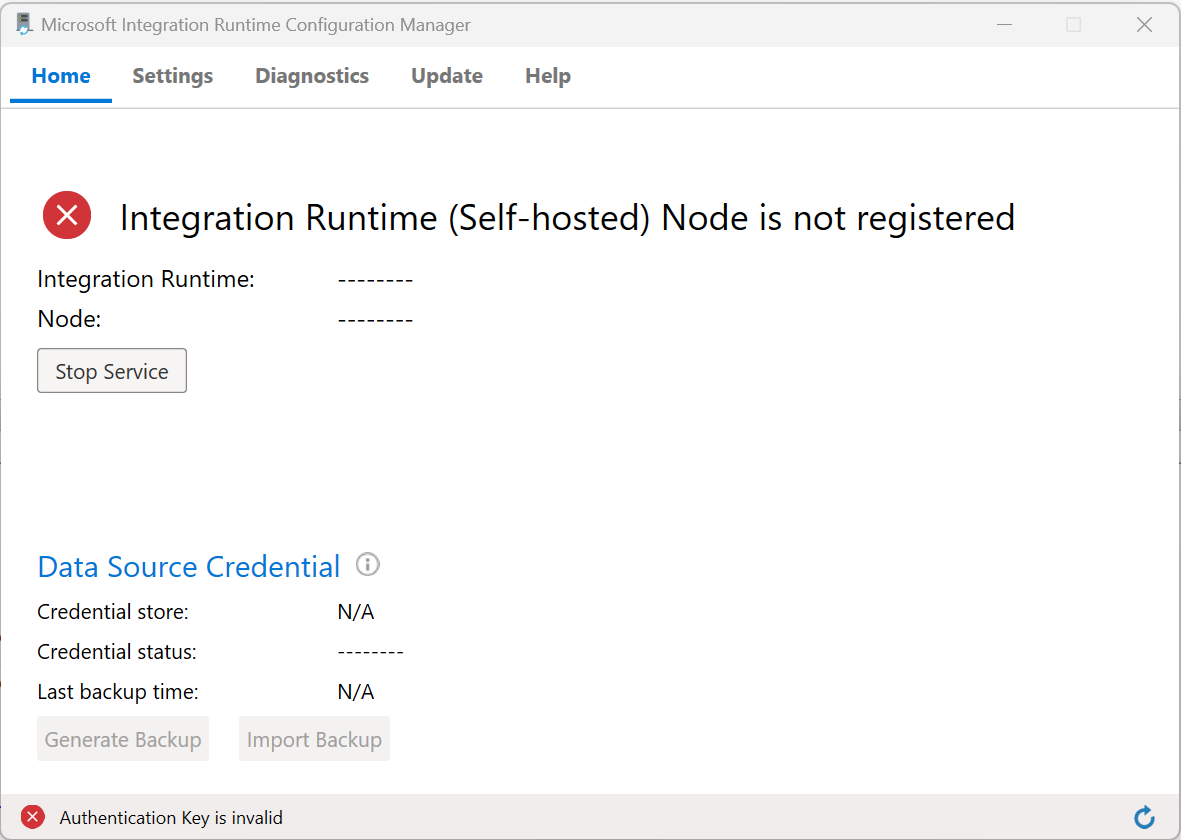Click the refresh icon in the status bar
The height and width of the screenshot is (840, 1181).
(1145, 818)
